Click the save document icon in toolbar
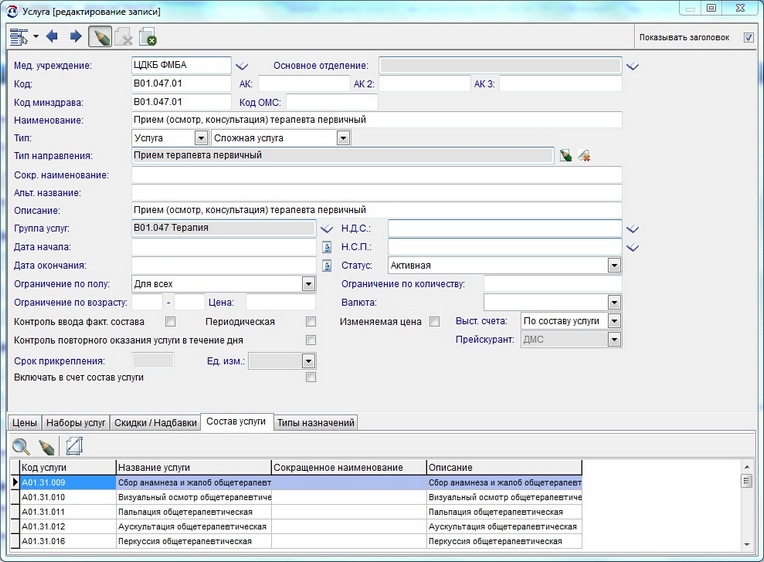This screenshot has height=562, width=764. click(x=147, y=37)
